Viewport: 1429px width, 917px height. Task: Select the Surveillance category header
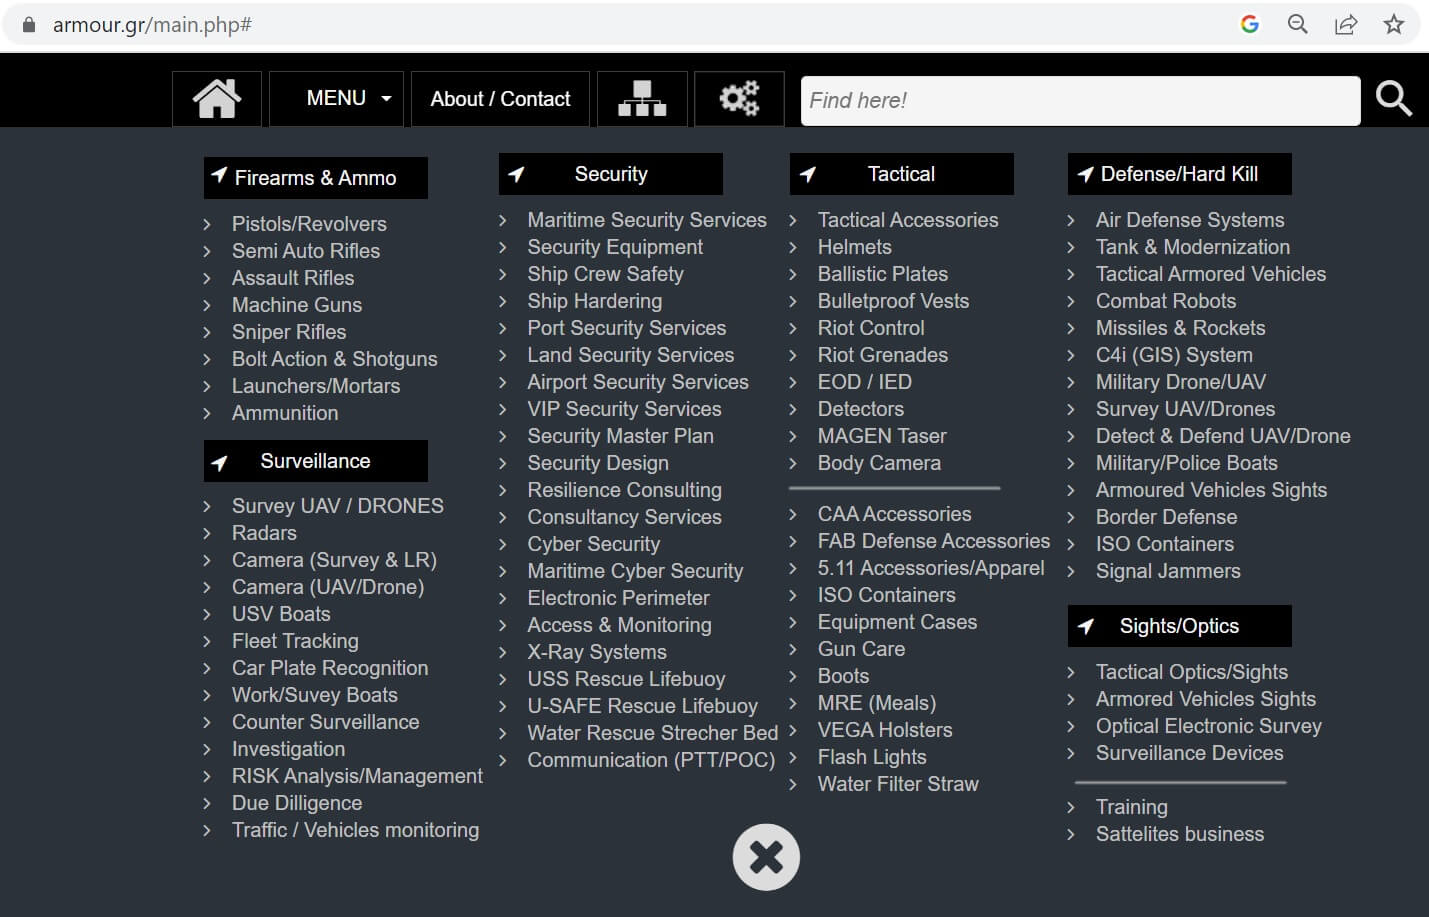click(315, 461)
